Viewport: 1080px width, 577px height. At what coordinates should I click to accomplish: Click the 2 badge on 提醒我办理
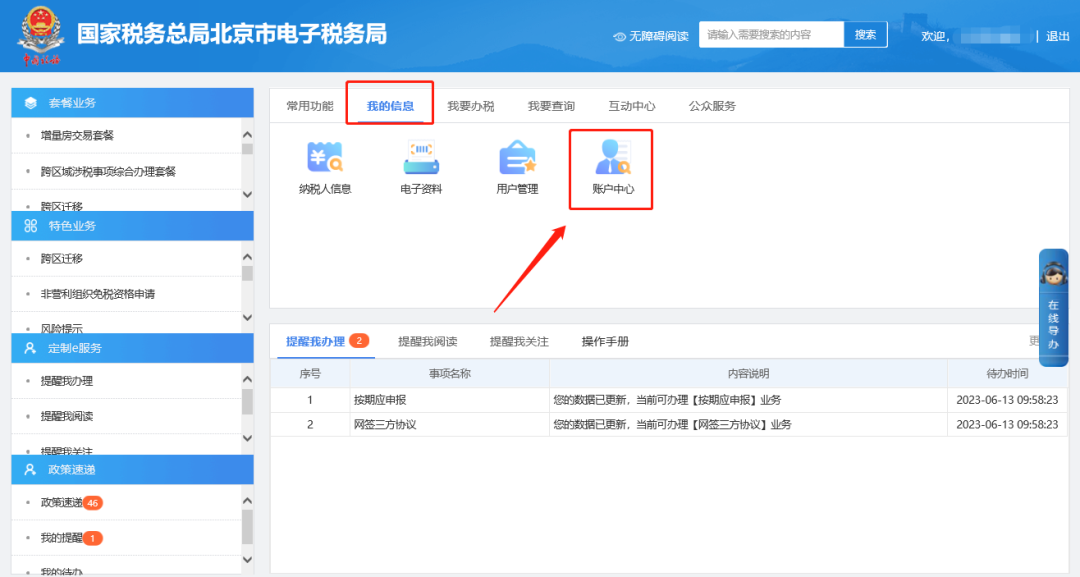359,341
